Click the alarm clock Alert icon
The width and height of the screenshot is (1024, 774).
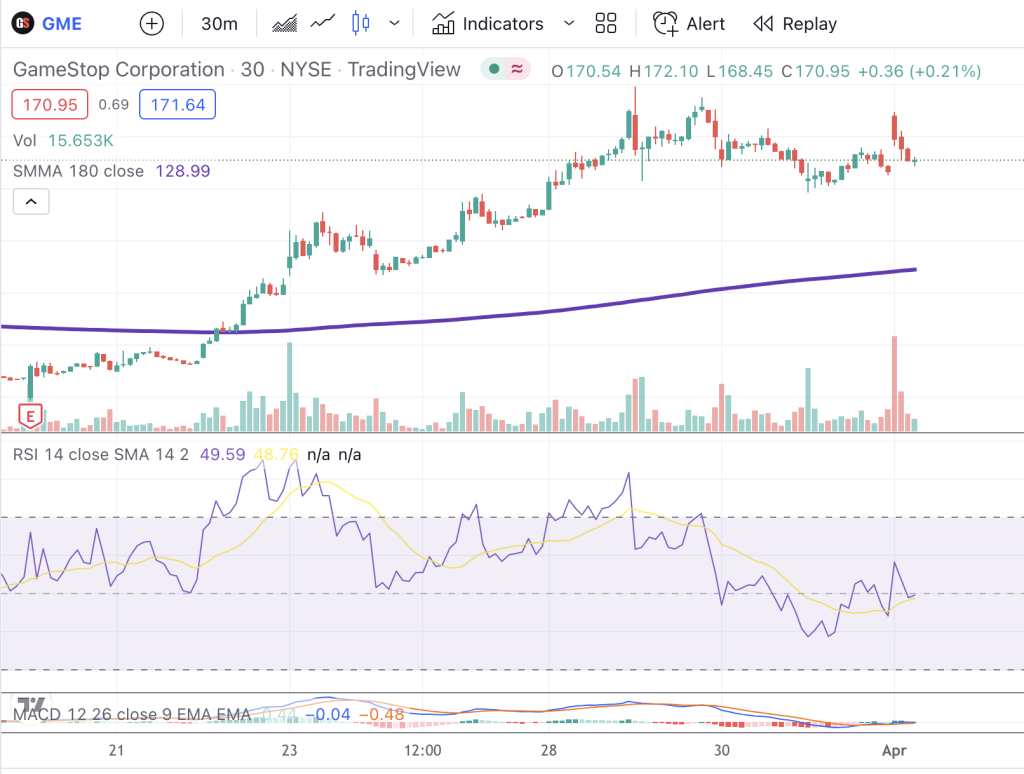point(665,24)
